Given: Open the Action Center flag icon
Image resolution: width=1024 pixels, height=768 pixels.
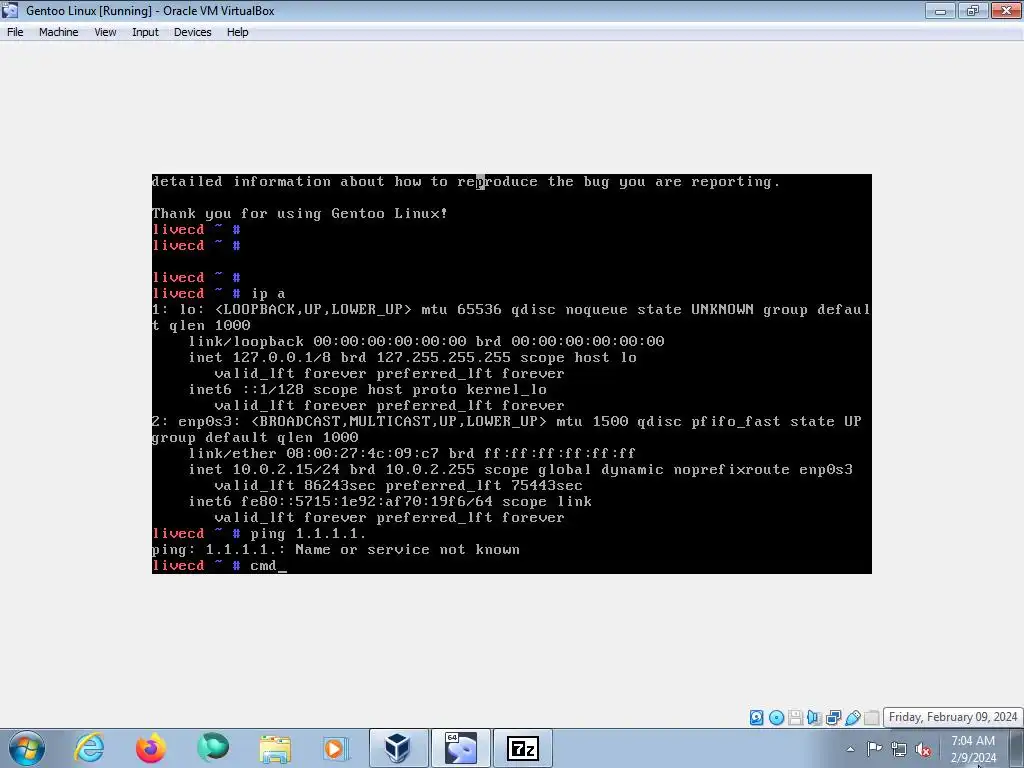Looking at the screenshot, I should [x=874, y=748].
